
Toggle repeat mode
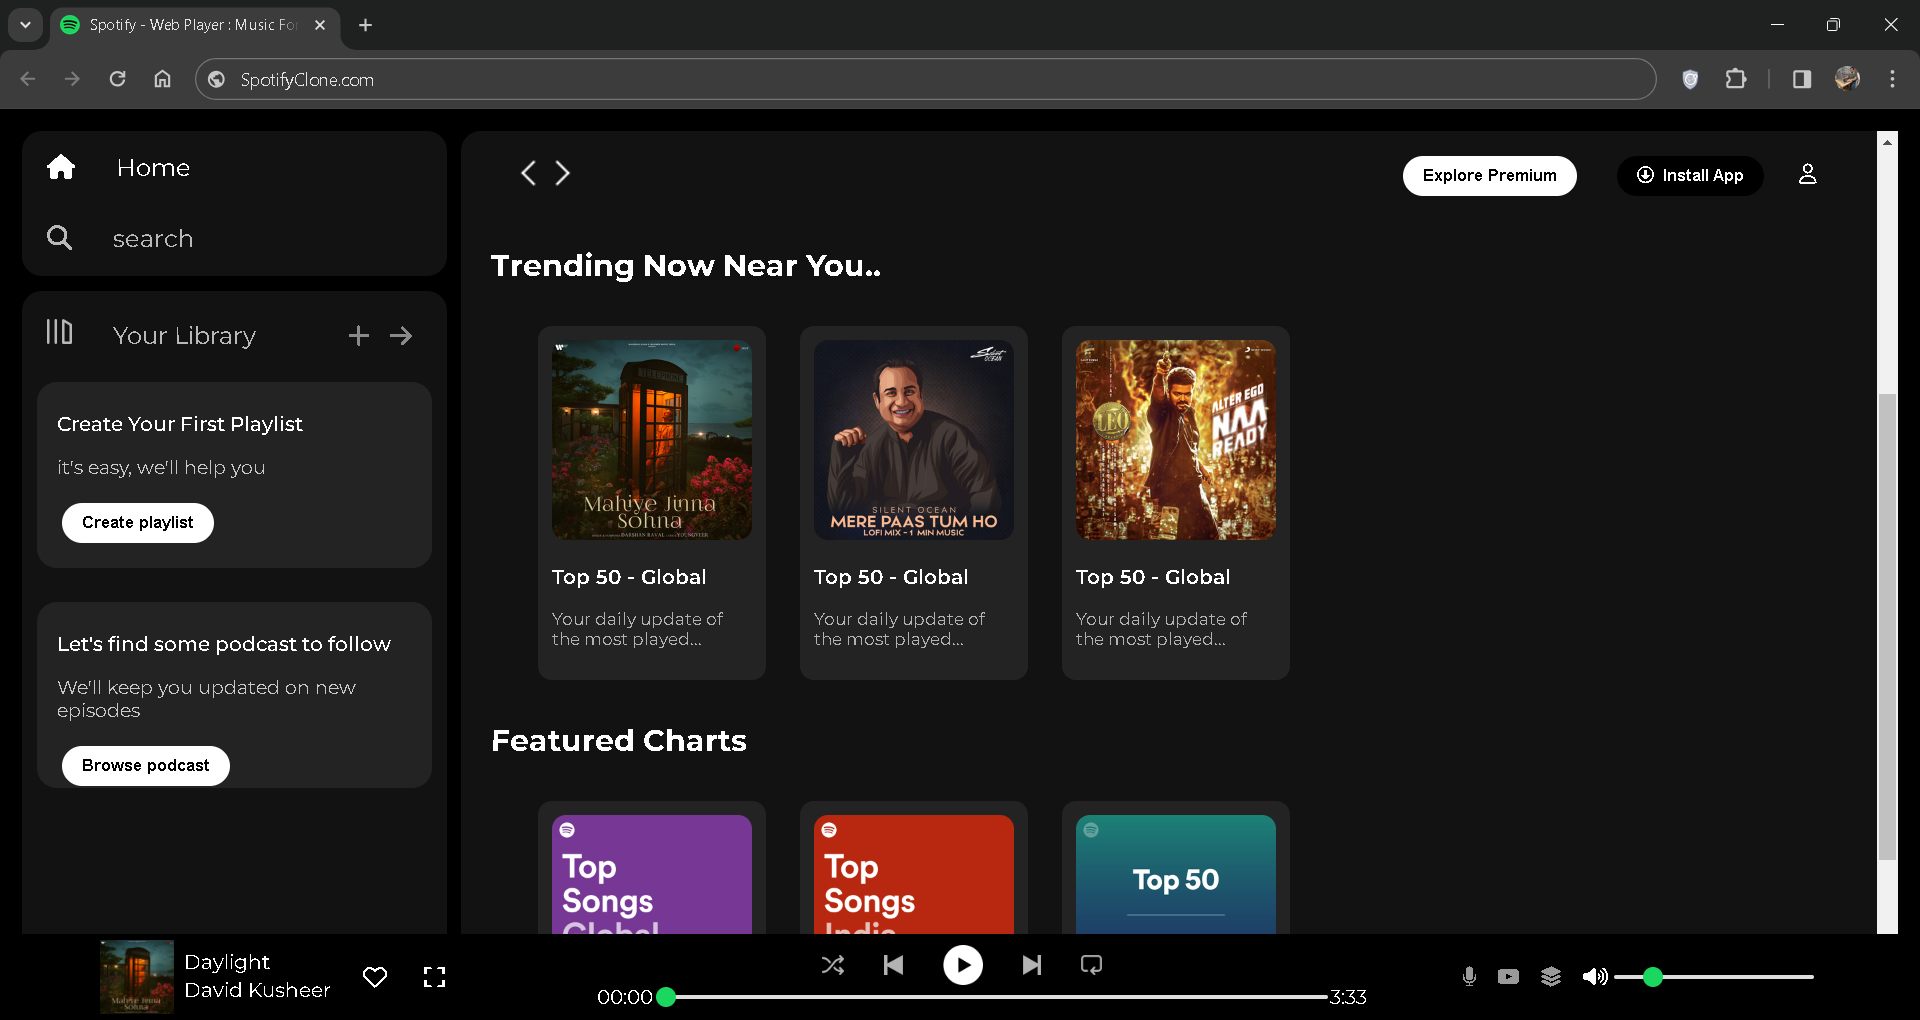pos(1092,965)
